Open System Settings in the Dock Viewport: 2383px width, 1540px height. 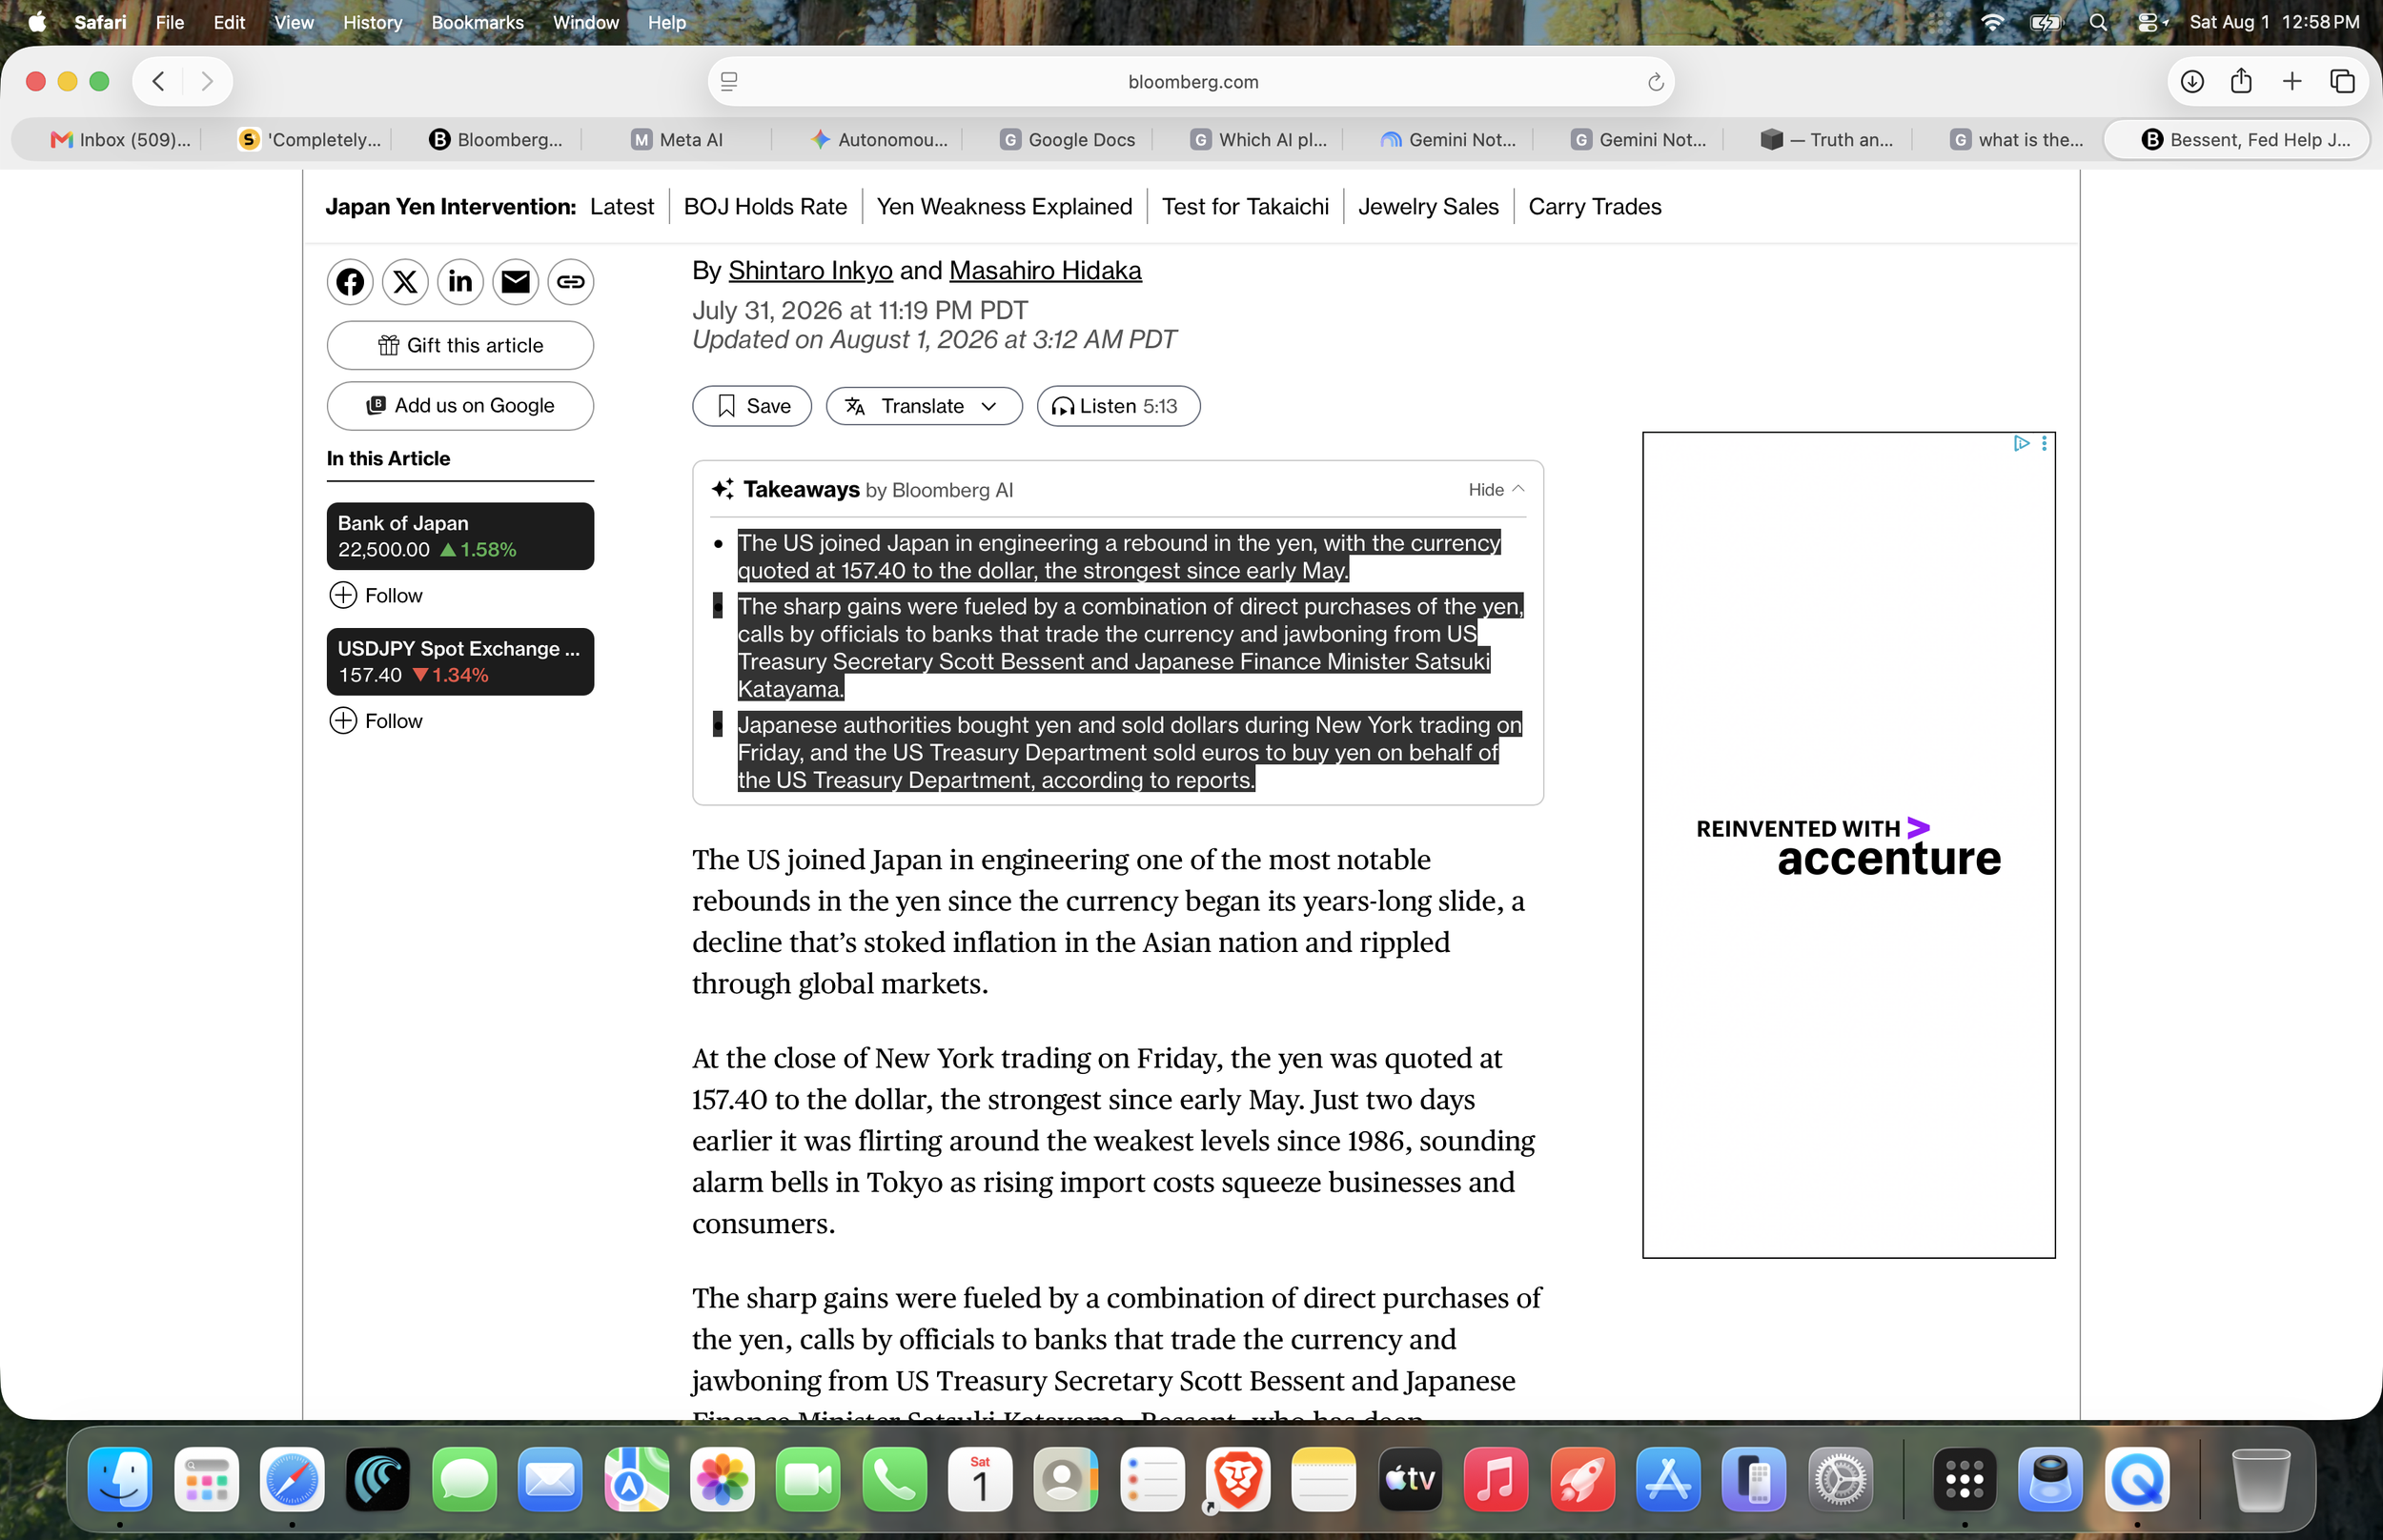(x=1840, y=1479)
